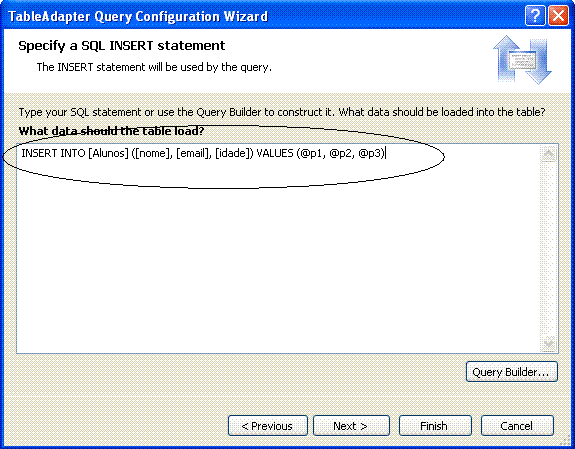Click the SQL box scrollbar up arrow
575x449 pixels.
click(x=549, y=154)
